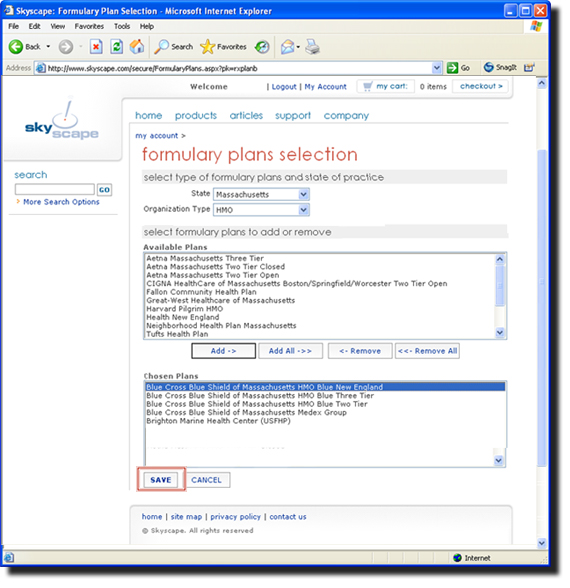Click the Add -> button
The width and height of the screenshot is (570, 588).
pos(224,351)
